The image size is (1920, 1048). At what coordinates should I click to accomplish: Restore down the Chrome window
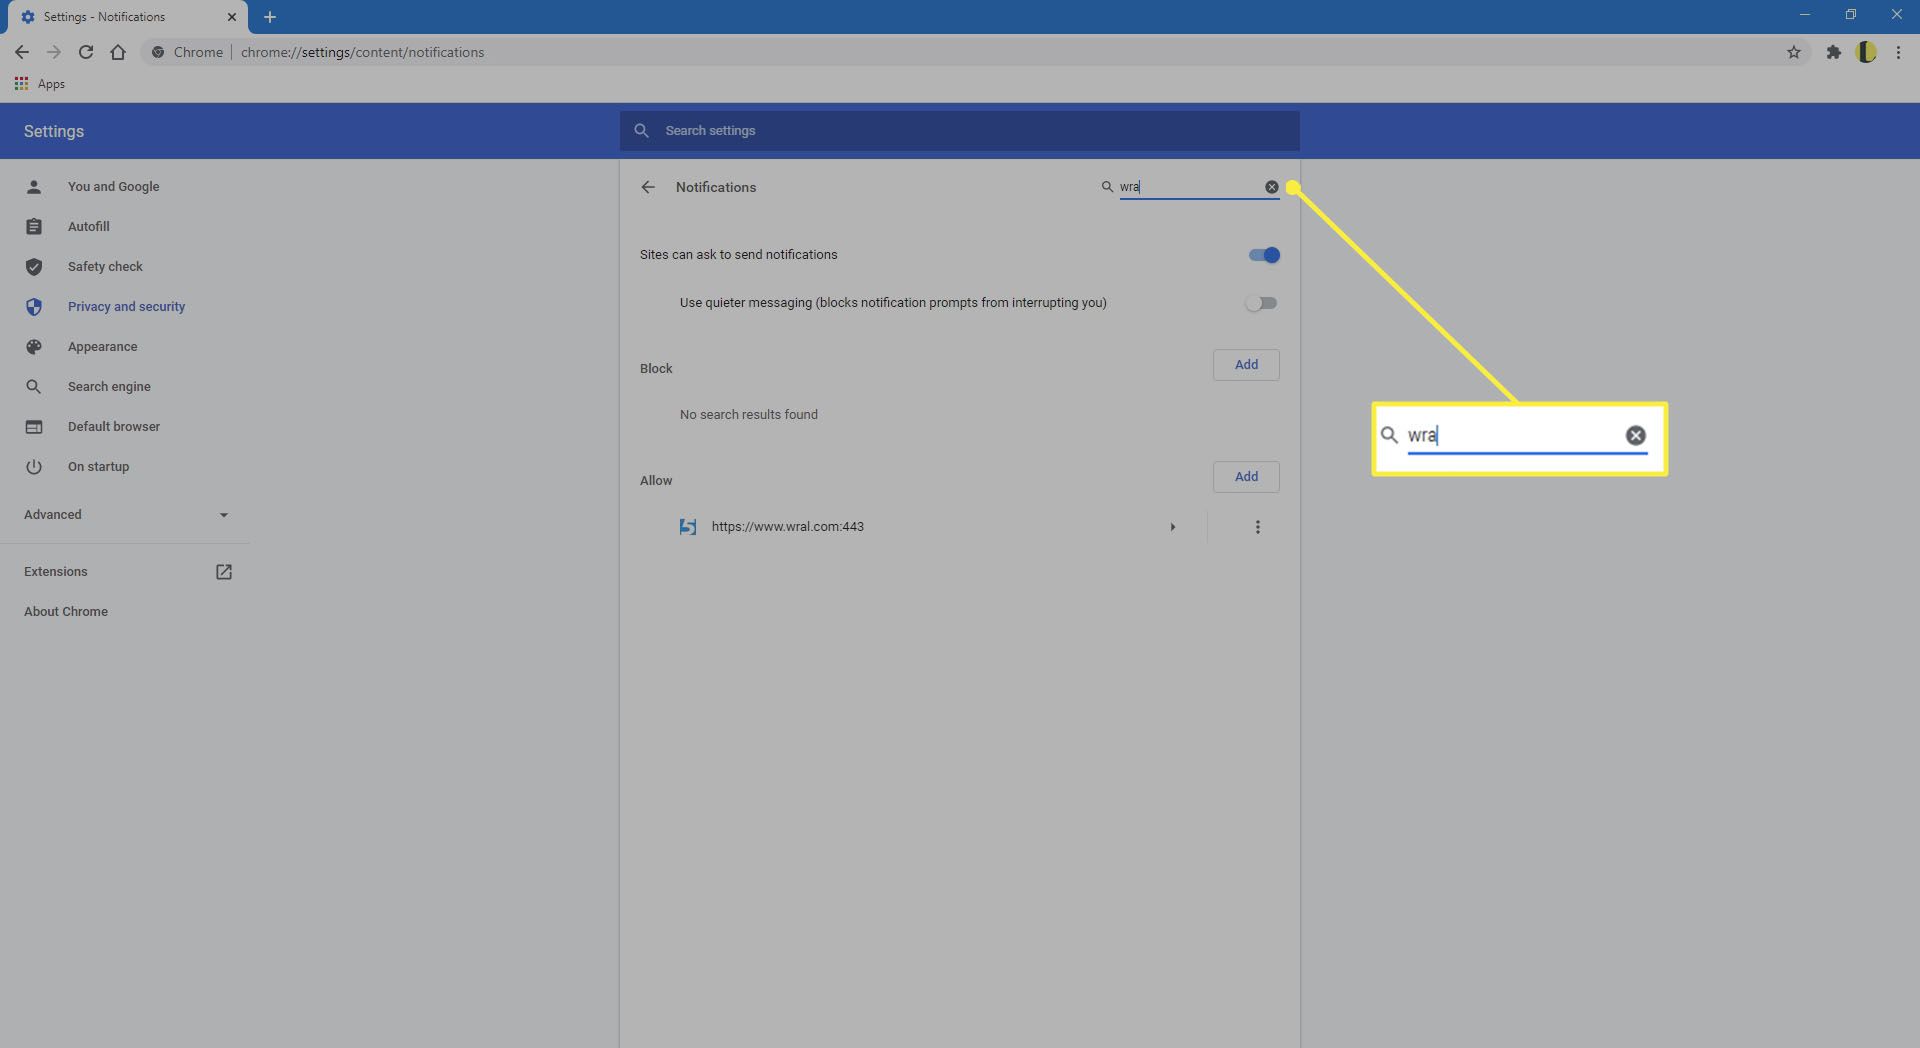(1851, 15)
